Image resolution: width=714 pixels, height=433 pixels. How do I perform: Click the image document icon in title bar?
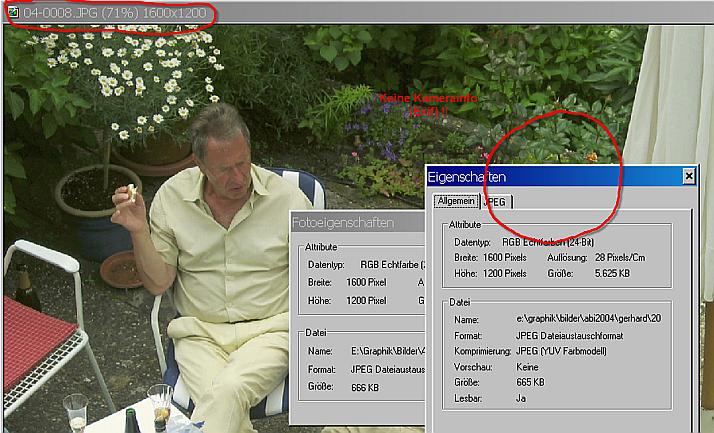pyautogui.click(x=13, y=14)
